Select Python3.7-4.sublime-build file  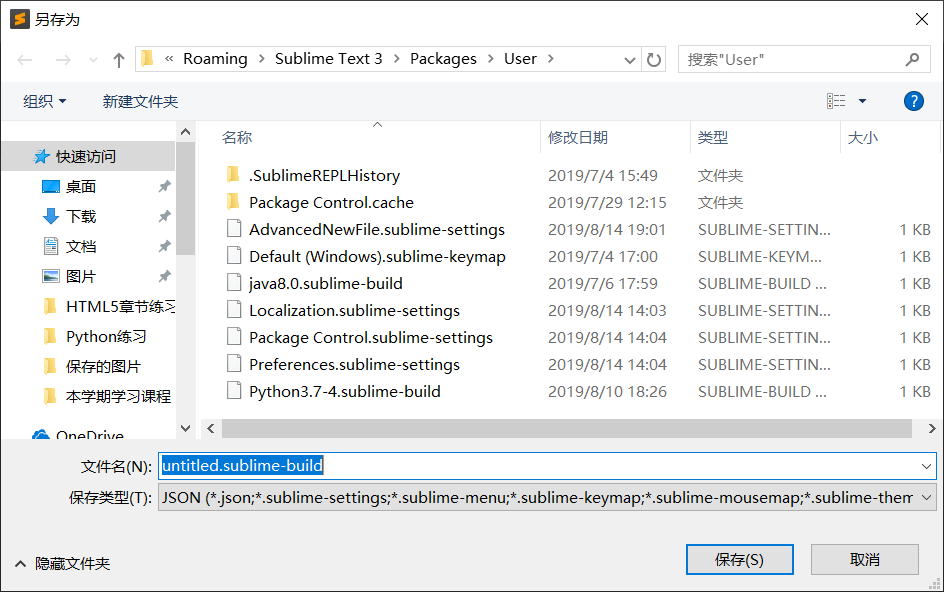[344, 391]
